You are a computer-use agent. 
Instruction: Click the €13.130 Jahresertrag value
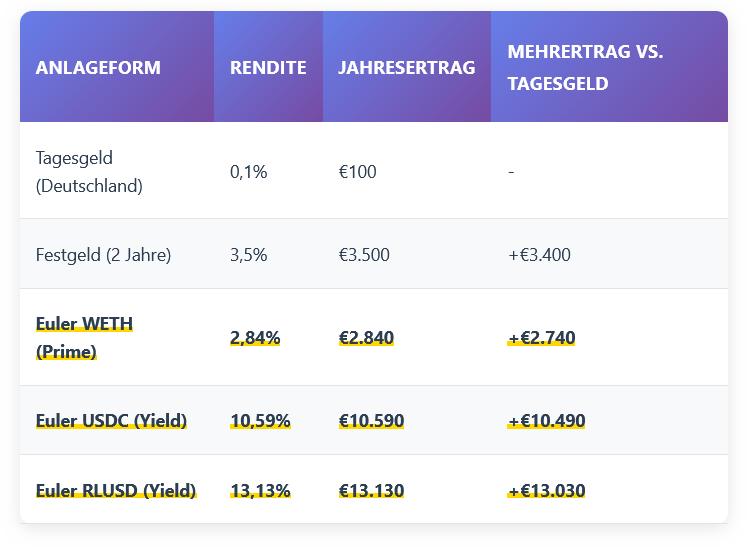click(371, 491)
